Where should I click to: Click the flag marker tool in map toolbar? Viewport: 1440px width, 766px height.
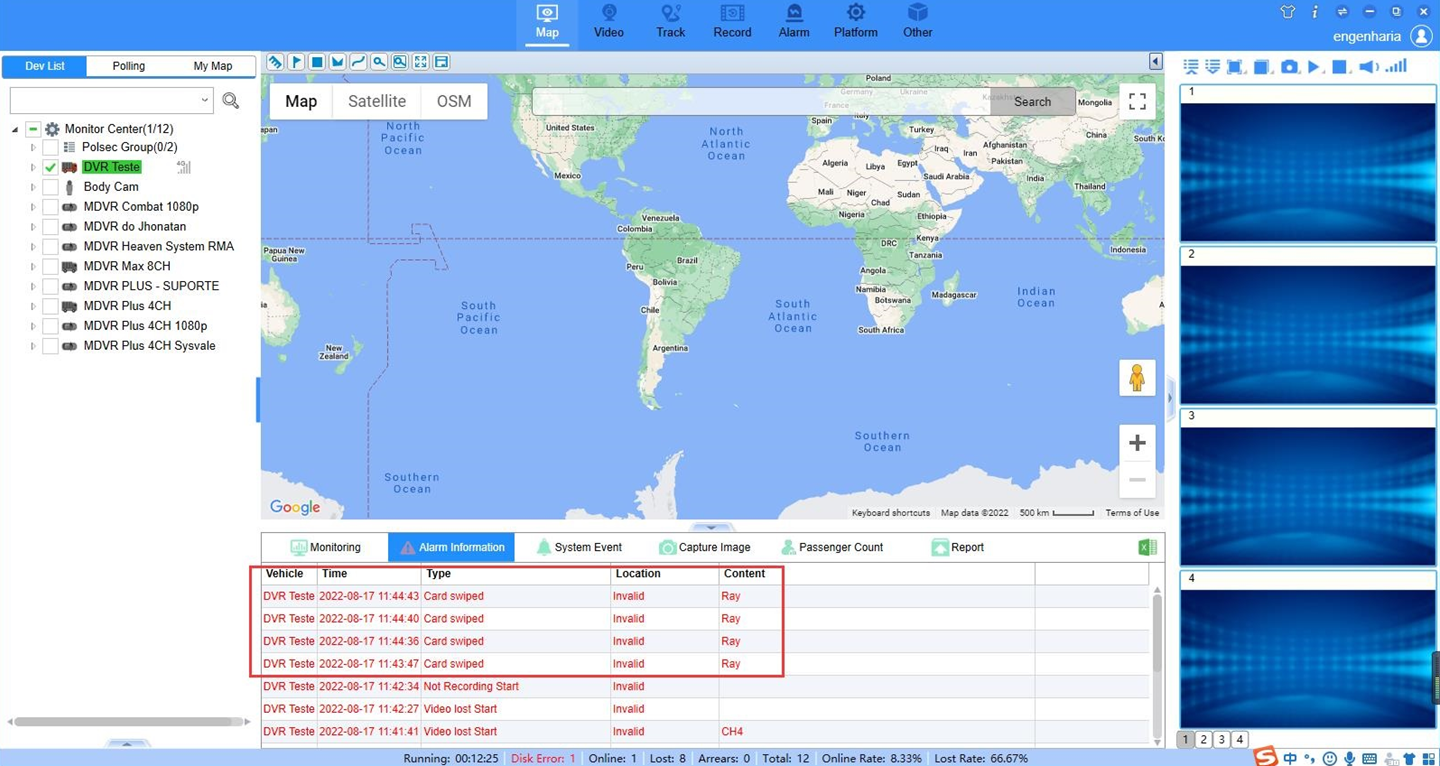tap(296, 62)
